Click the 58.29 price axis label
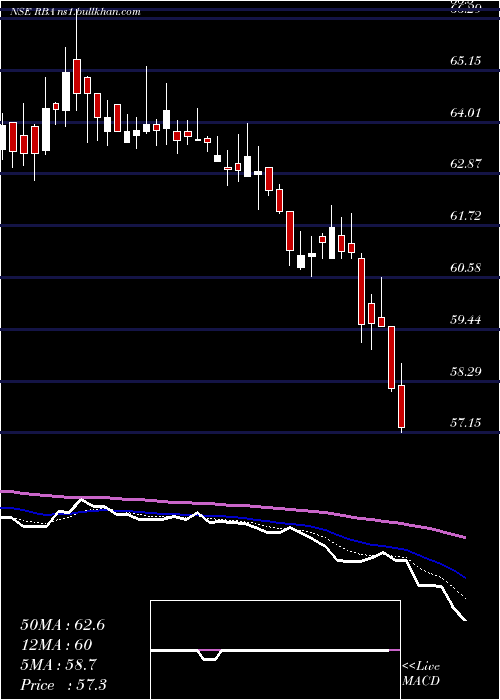 click(x=466, y=371)
